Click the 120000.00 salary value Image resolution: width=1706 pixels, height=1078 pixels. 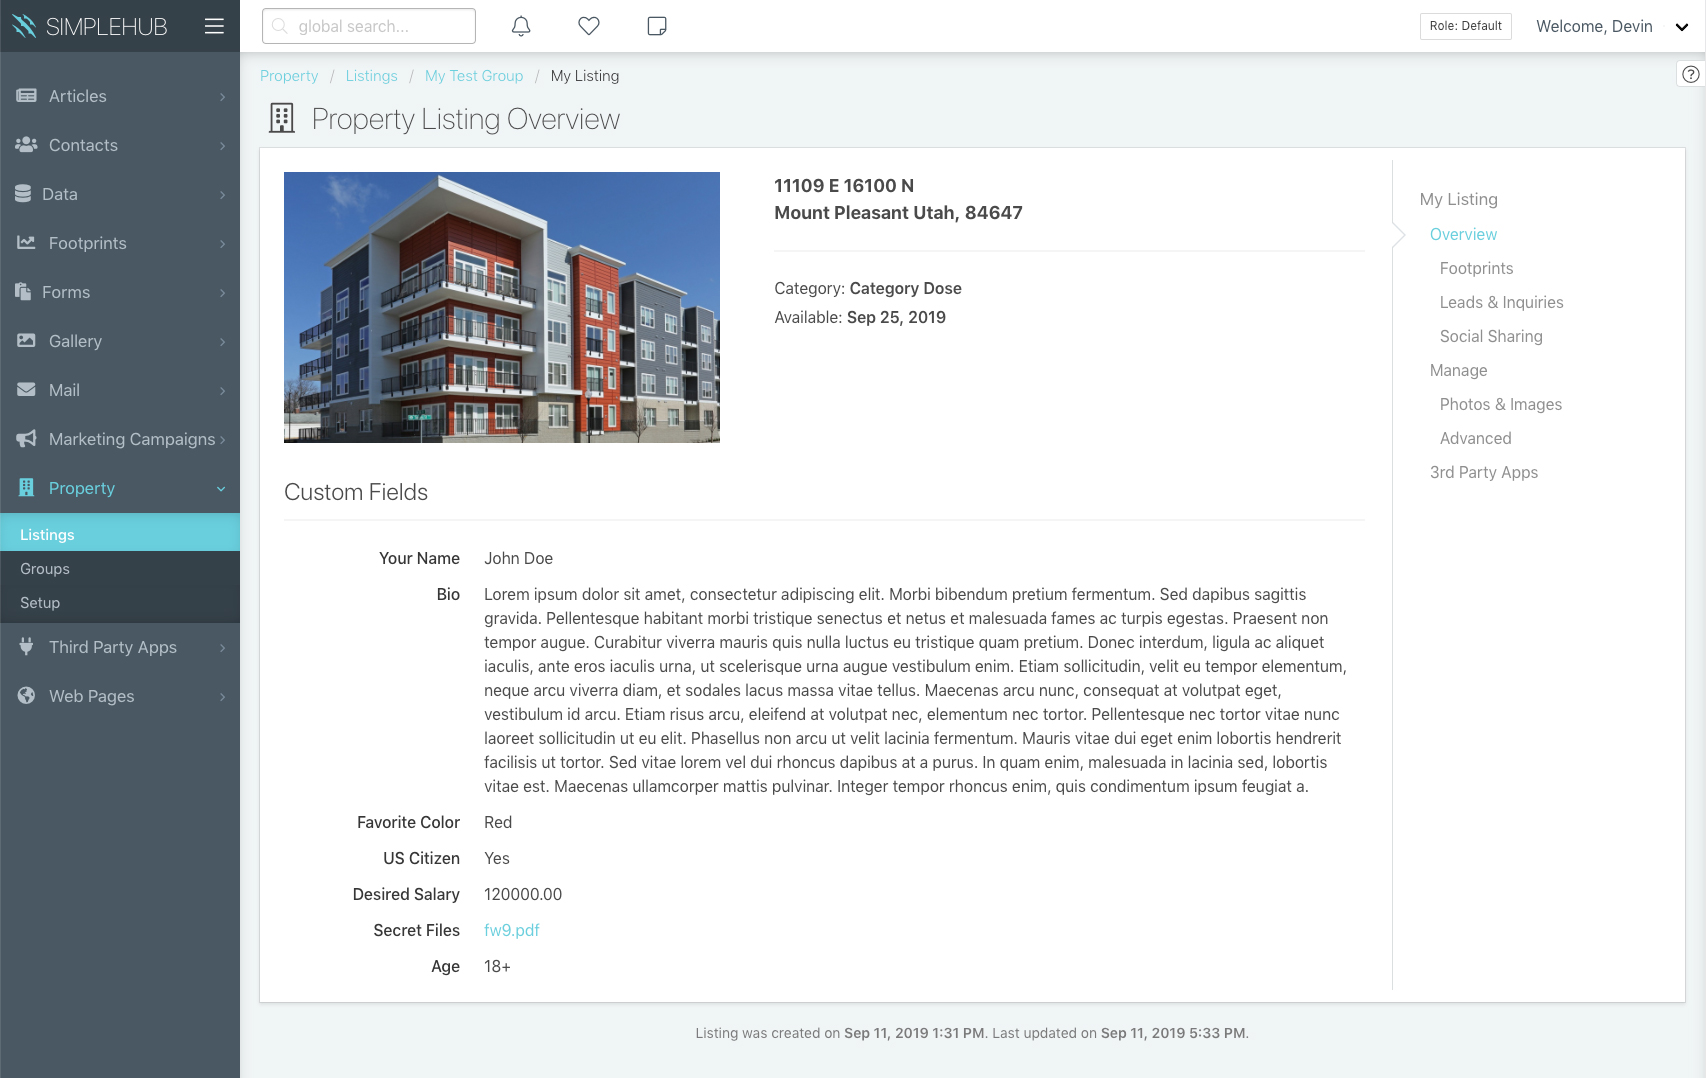coord(523,894)
